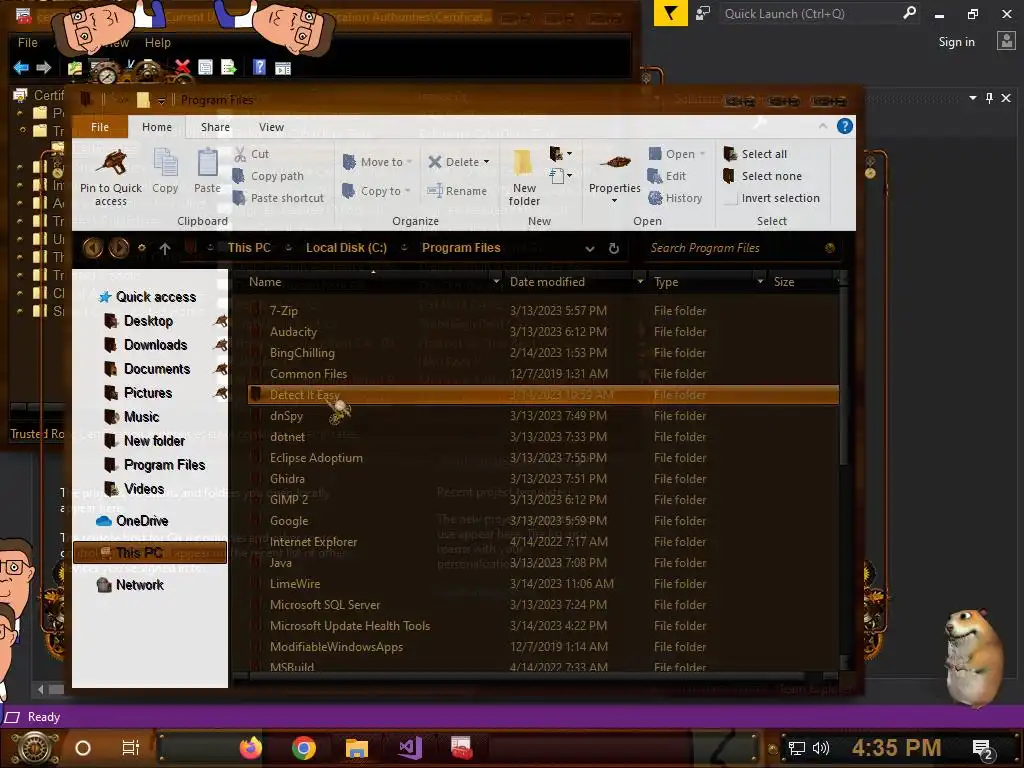Open the address bar history dropdown
The height and width of the screenshot is (768, 1024).
(x=590, y=249)
